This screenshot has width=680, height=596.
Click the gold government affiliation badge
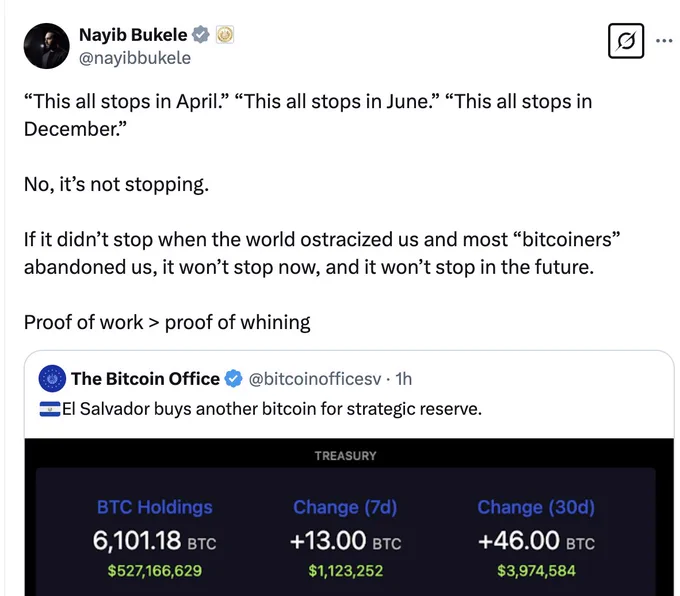point(225,35)
